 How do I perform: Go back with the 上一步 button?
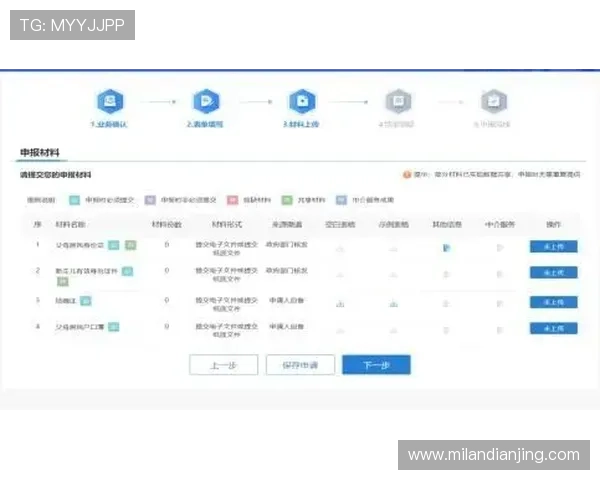pyautogui.click(x=223, y=365)
